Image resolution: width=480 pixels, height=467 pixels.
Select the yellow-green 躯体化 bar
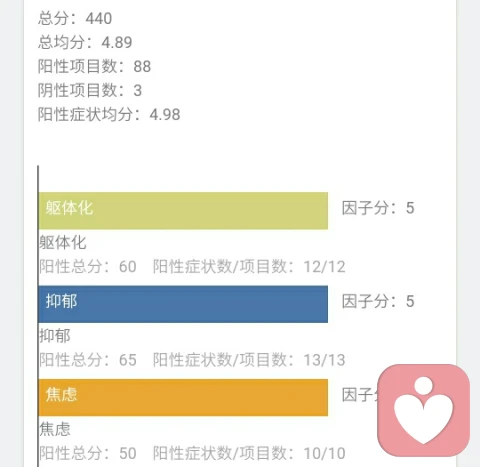pos(183,211)
